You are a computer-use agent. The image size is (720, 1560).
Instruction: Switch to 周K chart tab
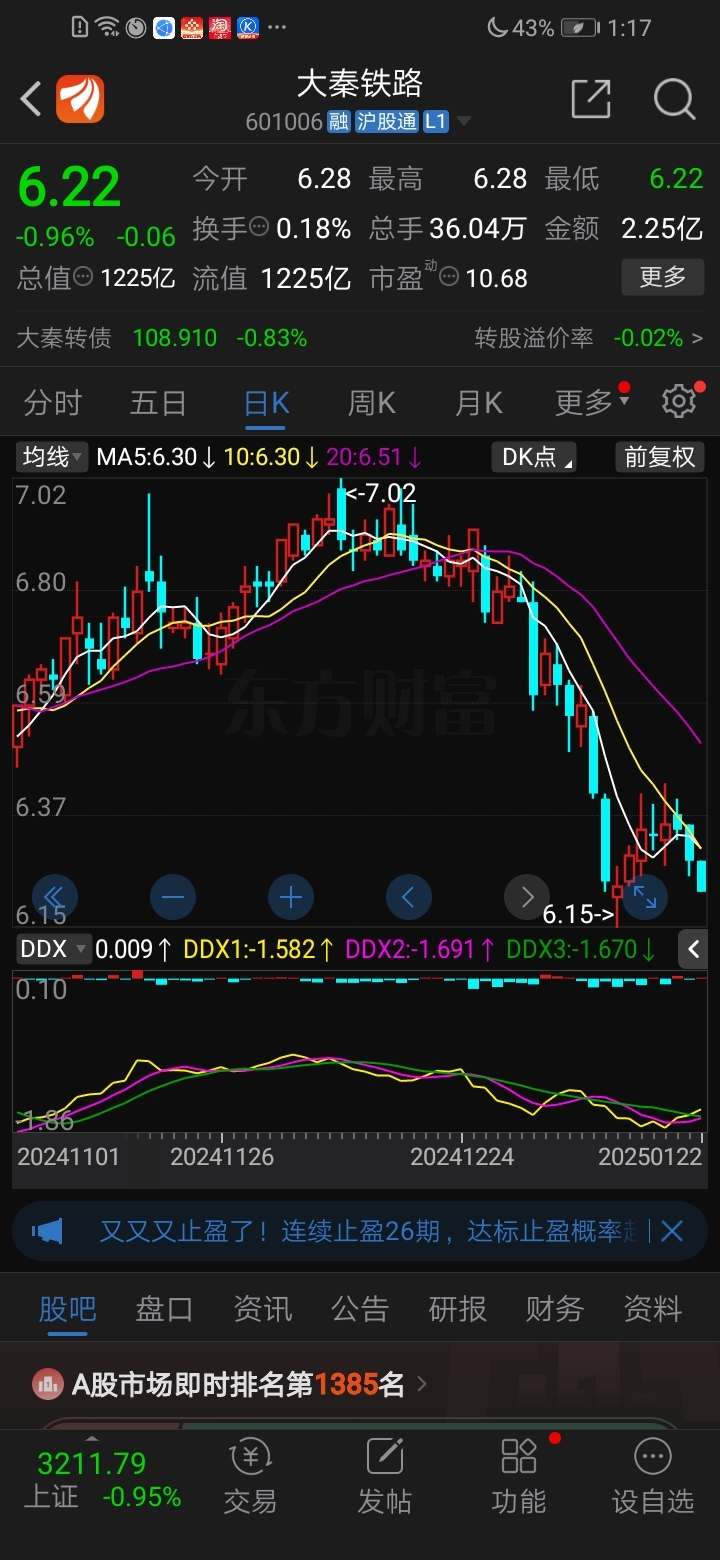(372, 402)
